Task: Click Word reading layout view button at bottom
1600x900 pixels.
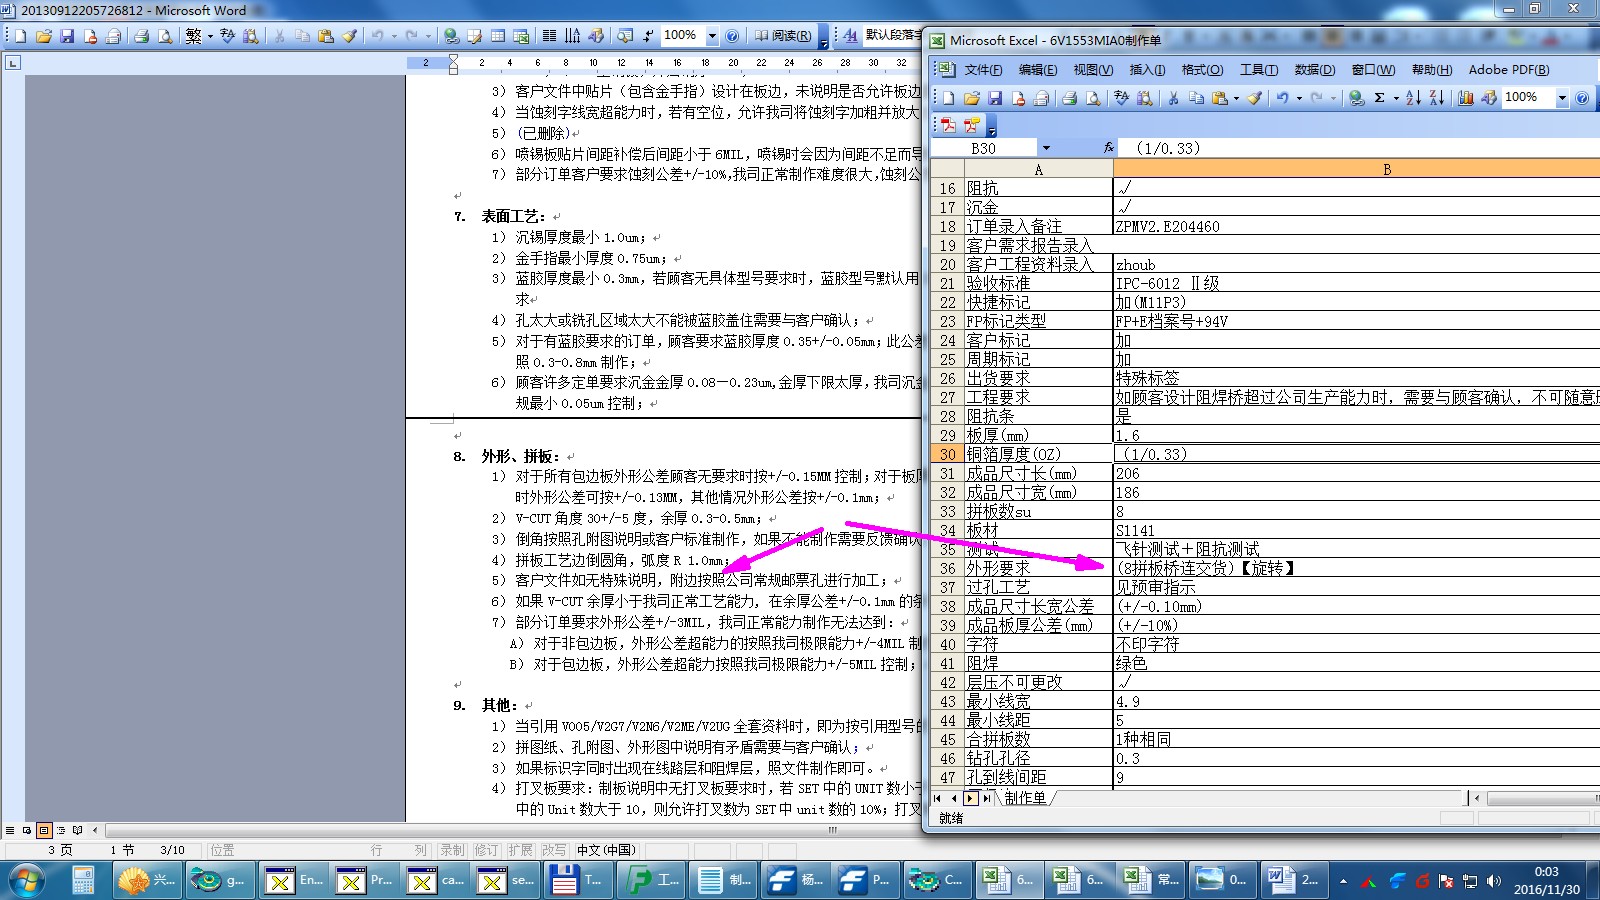Action: coord(78,830)
